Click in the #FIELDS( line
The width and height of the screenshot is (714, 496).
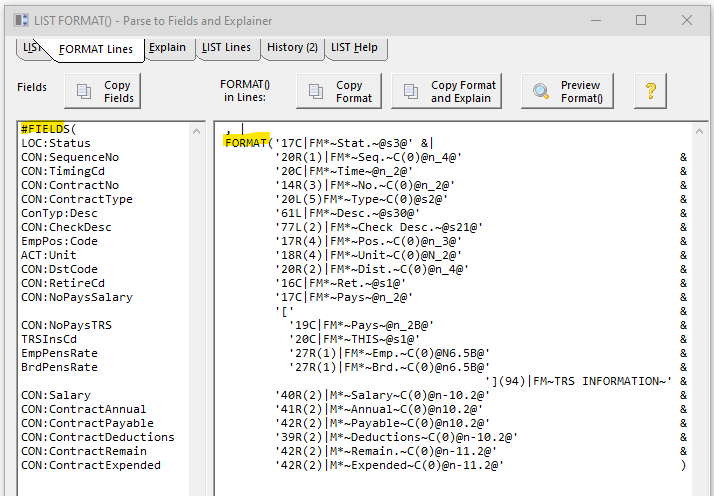point(49,129)
